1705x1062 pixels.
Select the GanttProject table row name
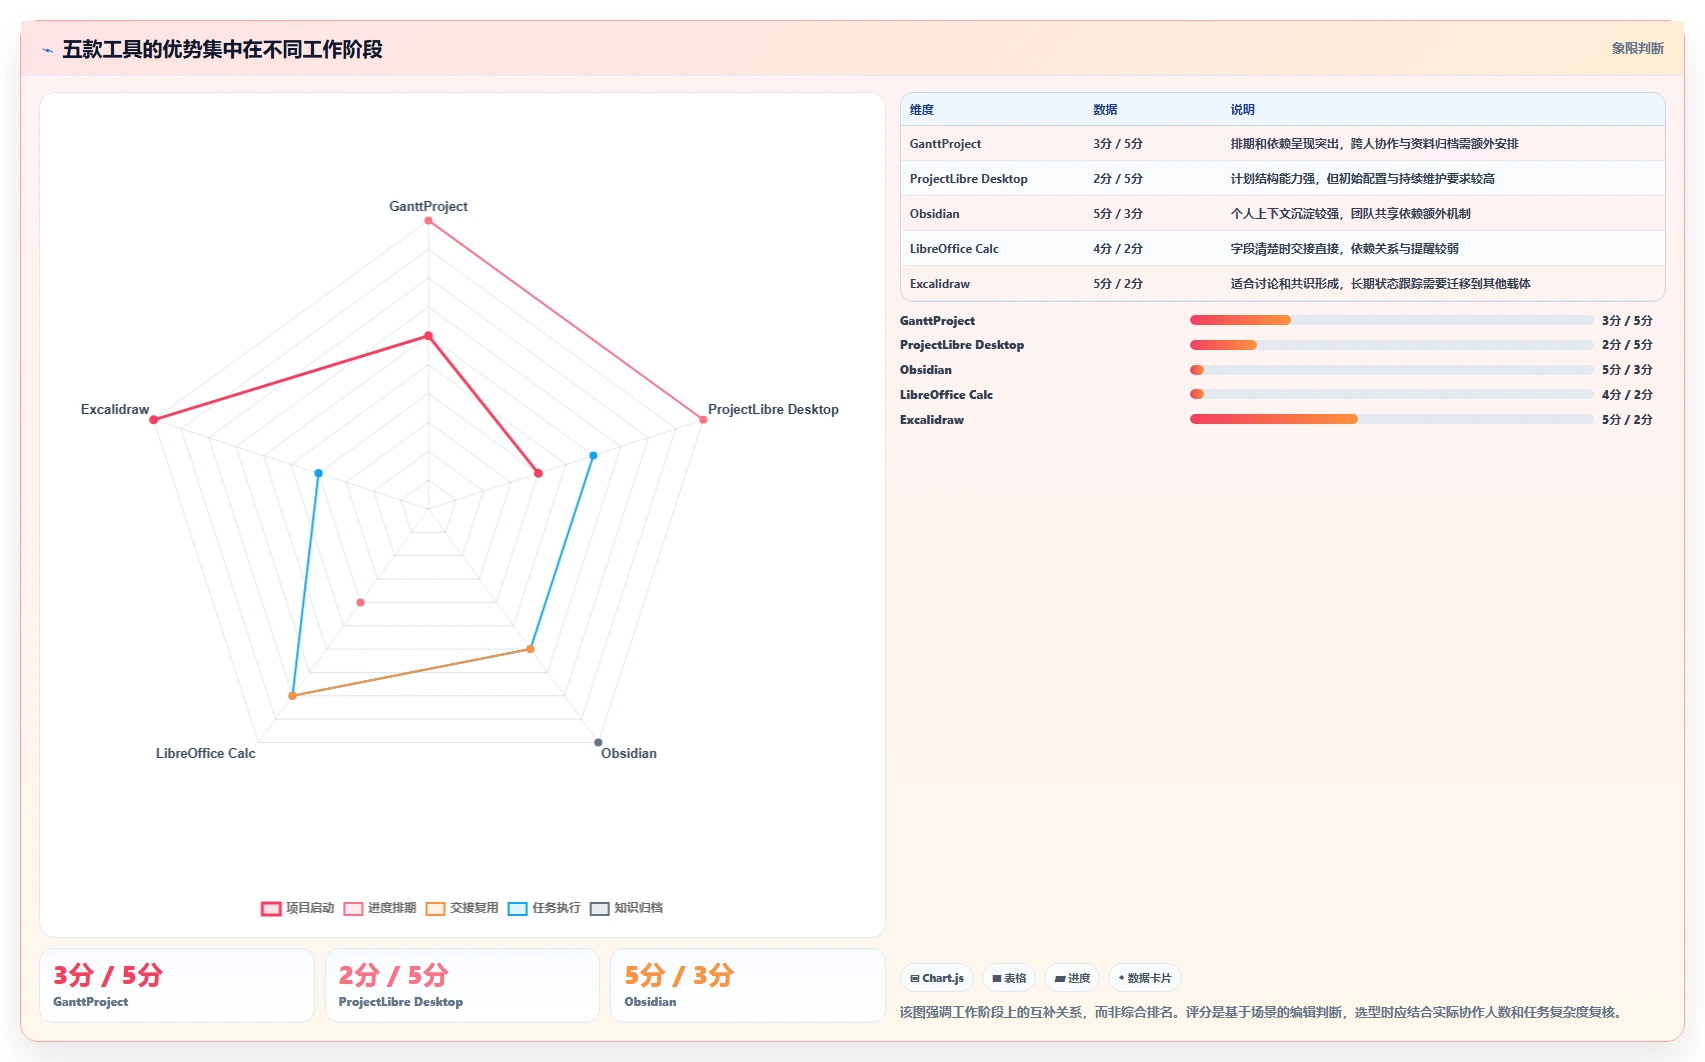945,144
